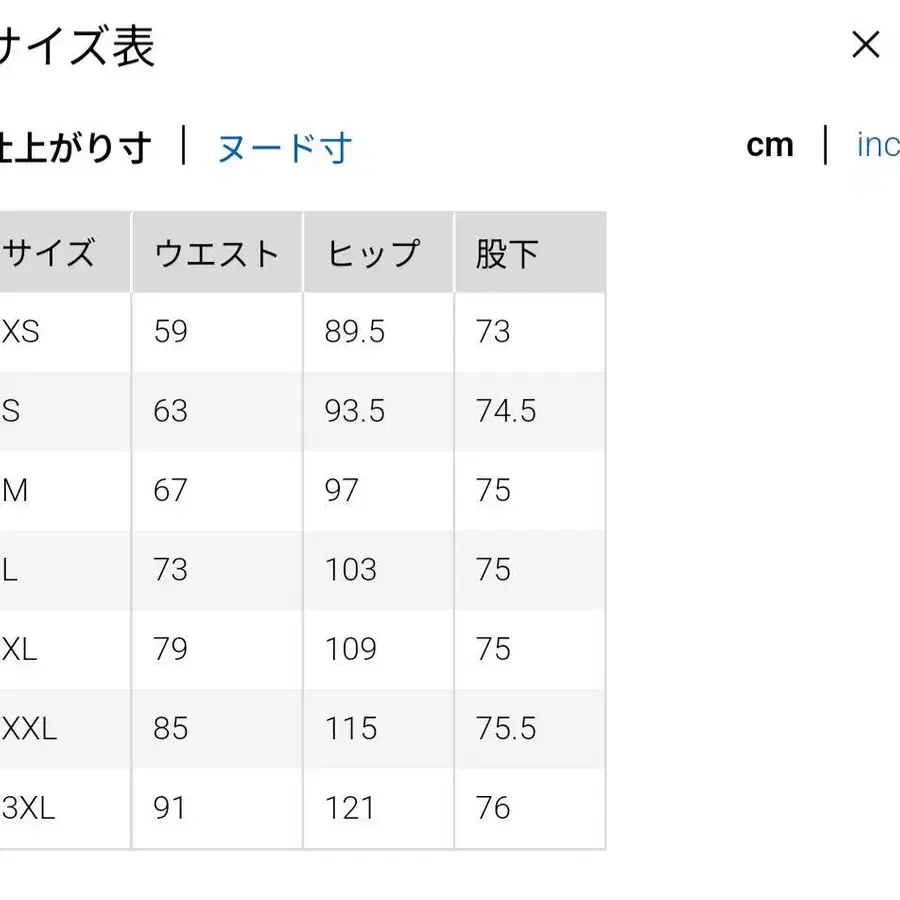This screenshot has width=900, height=900.
Task: Click the サイズ column header
Action: click(x=48, y=252)
